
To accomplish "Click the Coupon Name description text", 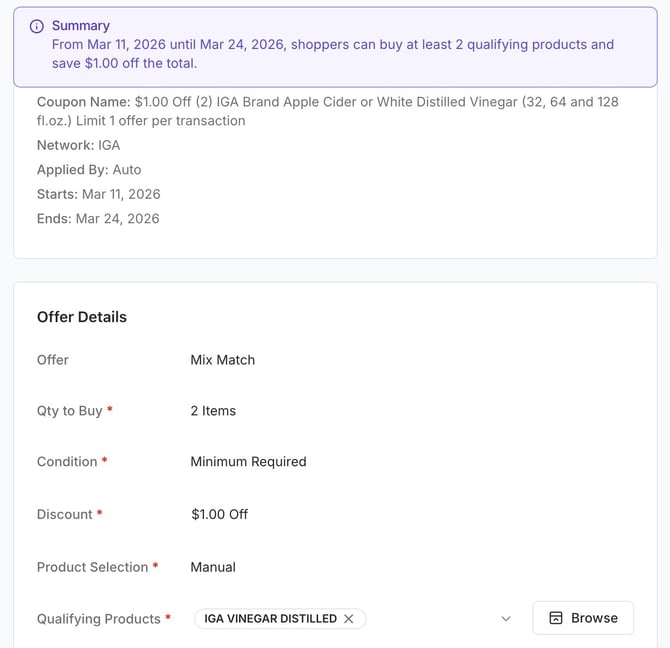I will click(x=326, y=111).
